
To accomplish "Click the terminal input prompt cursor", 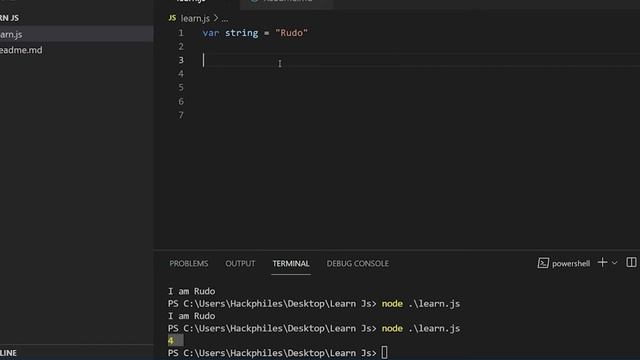I will tap(384, 353).
